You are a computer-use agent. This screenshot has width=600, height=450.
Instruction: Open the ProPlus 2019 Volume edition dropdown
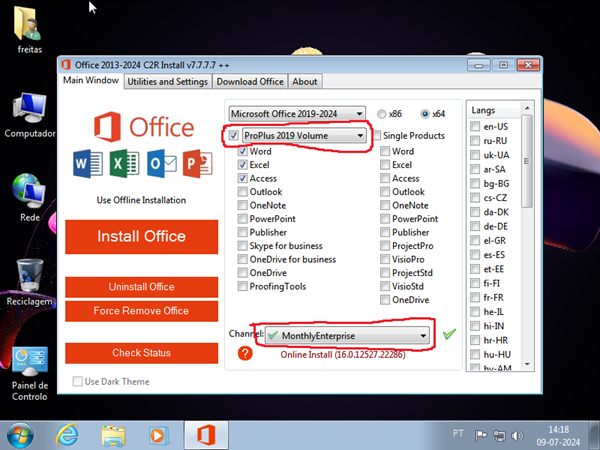click(x=304, y=135)
